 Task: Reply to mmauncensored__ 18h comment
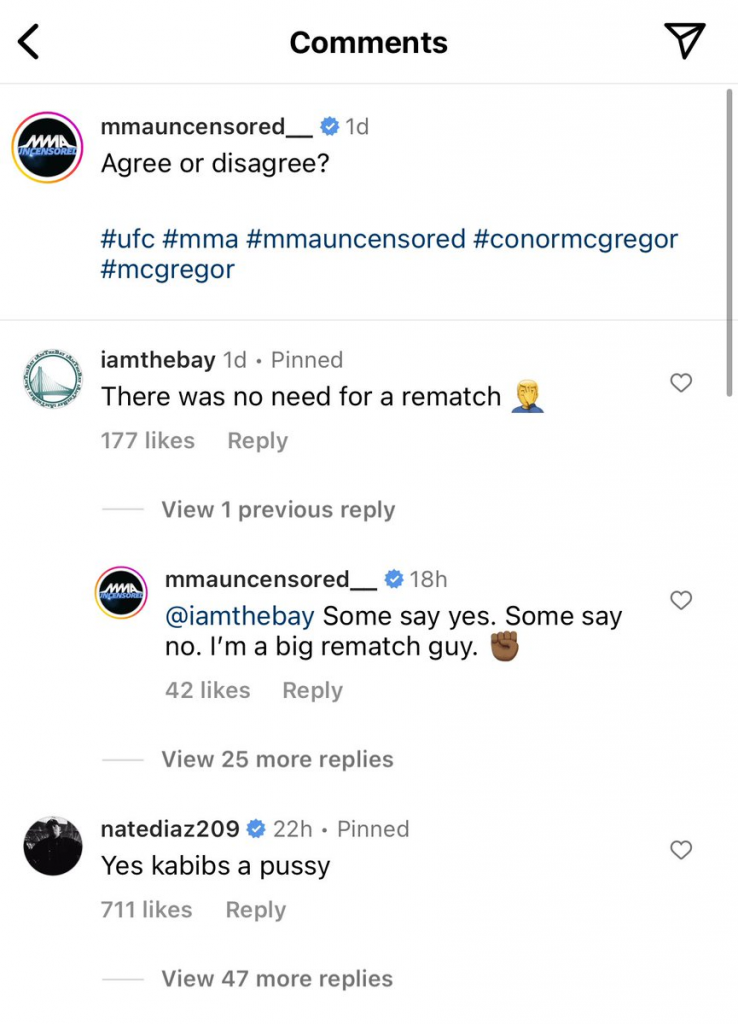point(312,691)
